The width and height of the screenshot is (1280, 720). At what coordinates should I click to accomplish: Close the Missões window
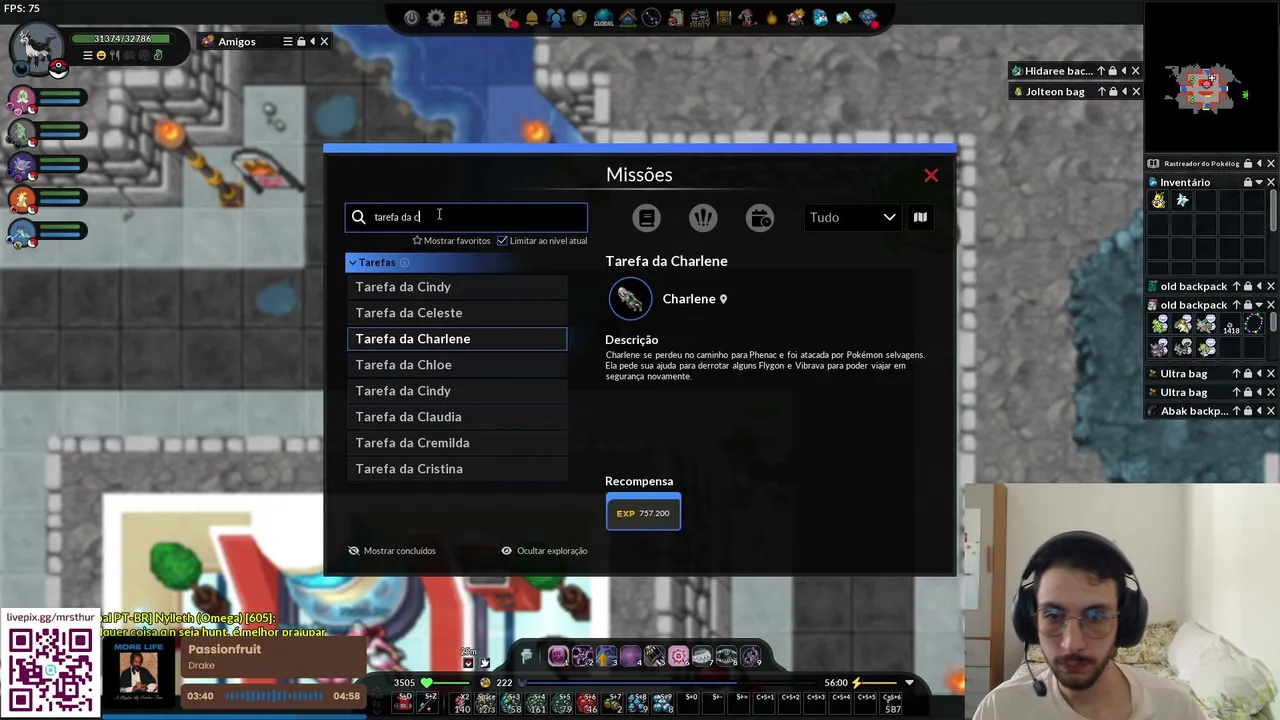931,176
